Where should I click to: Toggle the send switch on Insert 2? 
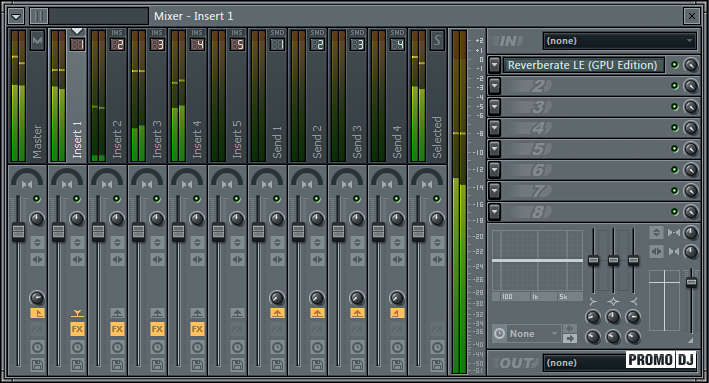(x=117, y=313)
